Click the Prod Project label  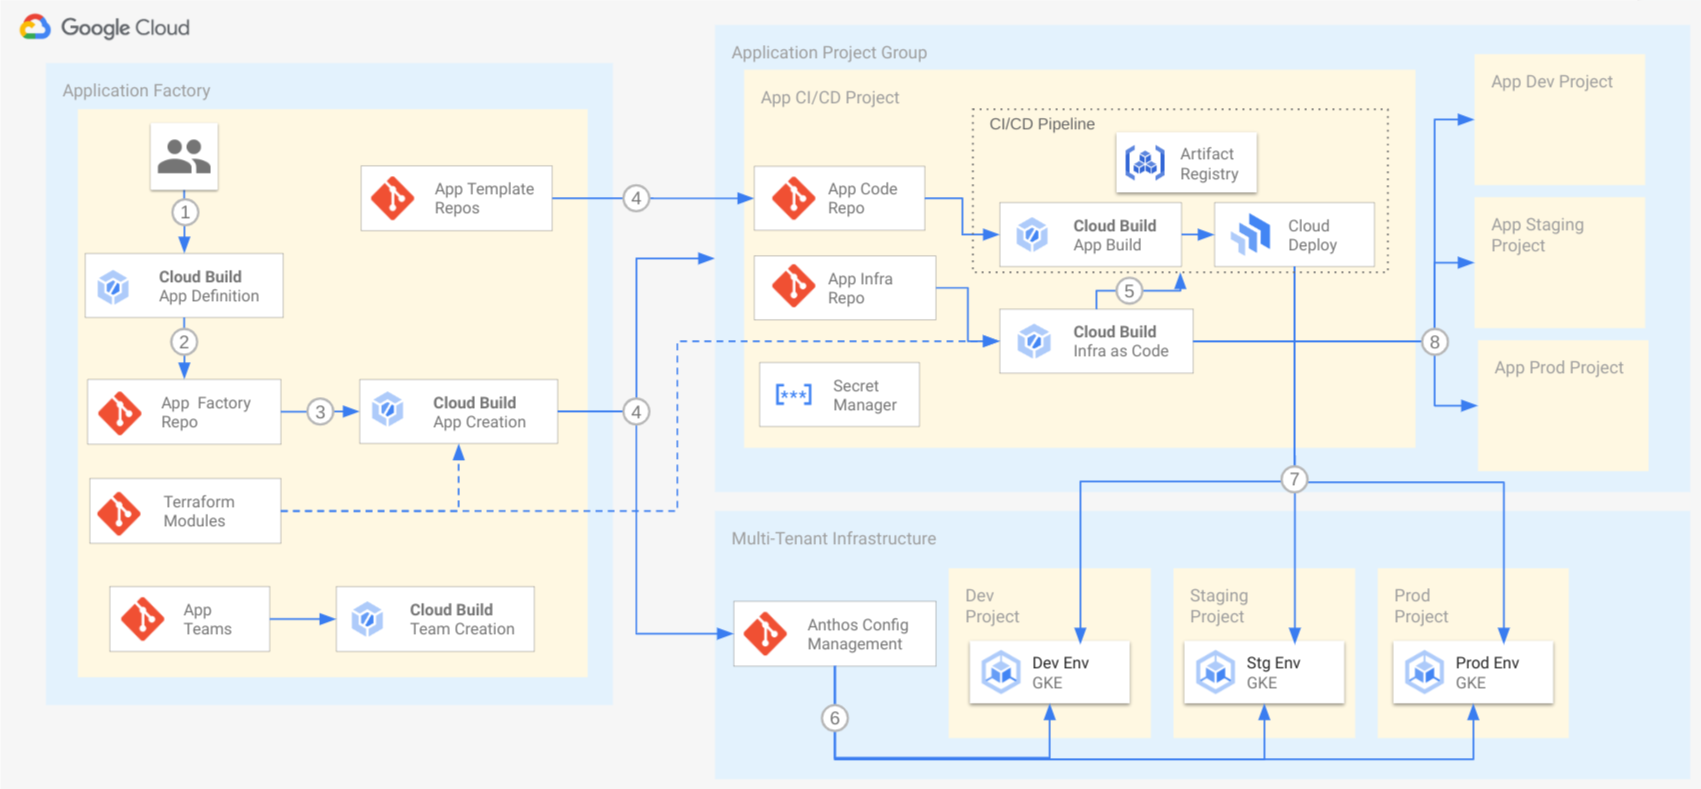tap(1421, 606)
